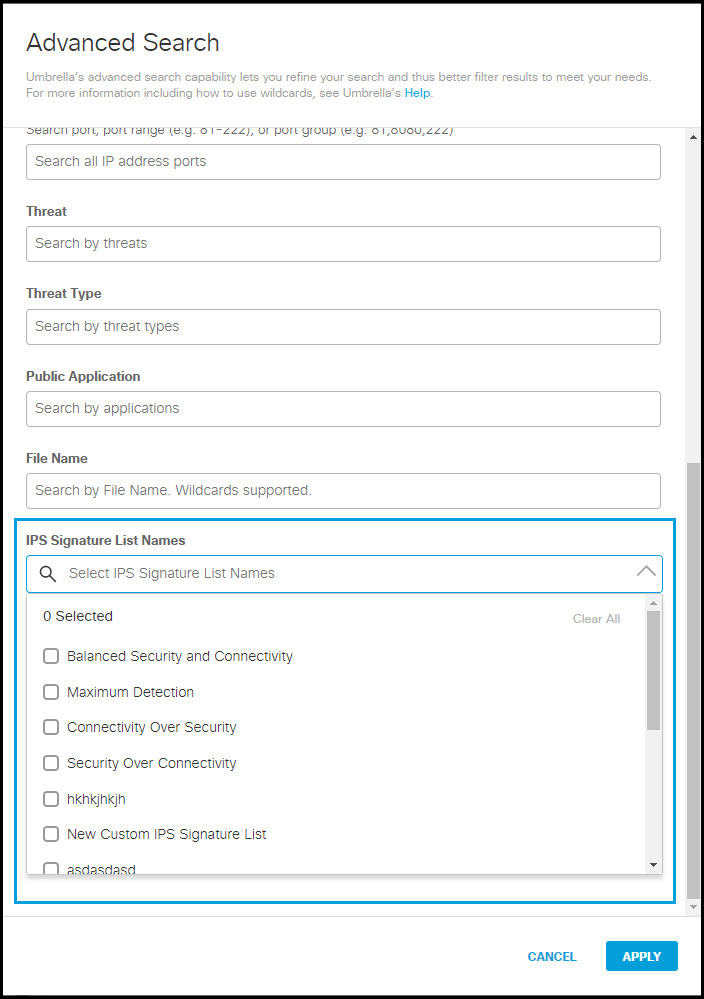
Task: Tick the Connectivity Over Security checkbox
Action: pyautogui.click(x=51, y=728)
